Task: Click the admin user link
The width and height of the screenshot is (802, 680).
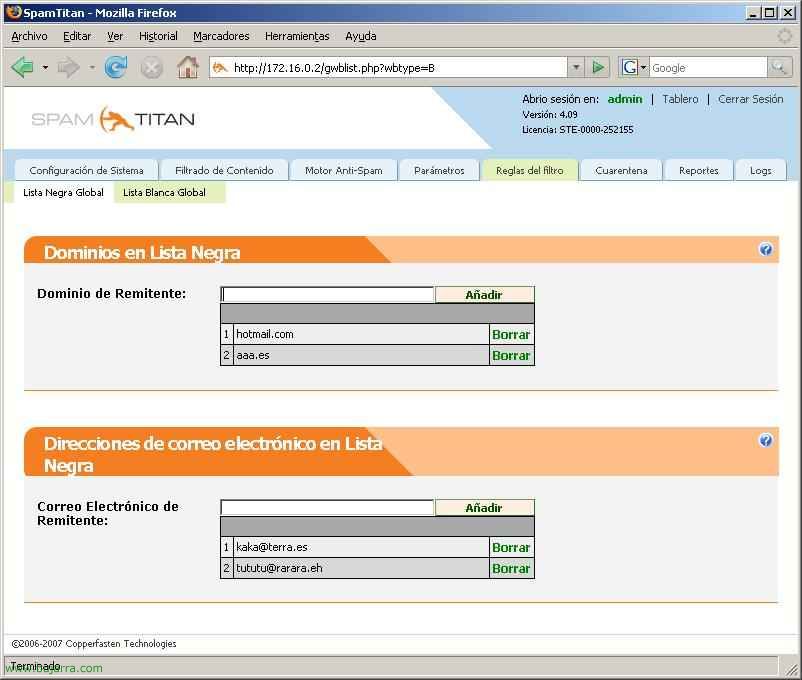Action: pos(625,99)
